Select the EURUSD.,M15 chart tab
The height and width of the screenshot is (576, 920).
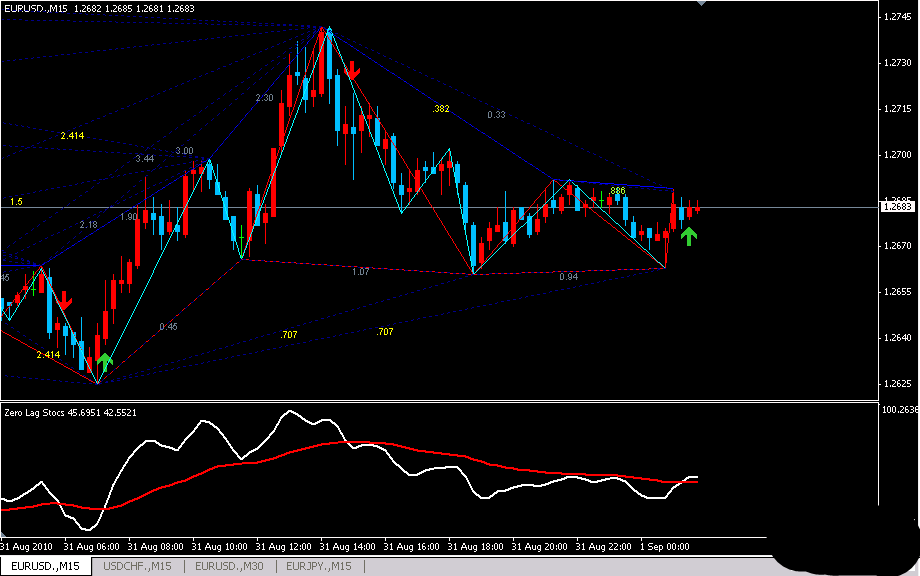pyautogui.click(x=45, y=567)
